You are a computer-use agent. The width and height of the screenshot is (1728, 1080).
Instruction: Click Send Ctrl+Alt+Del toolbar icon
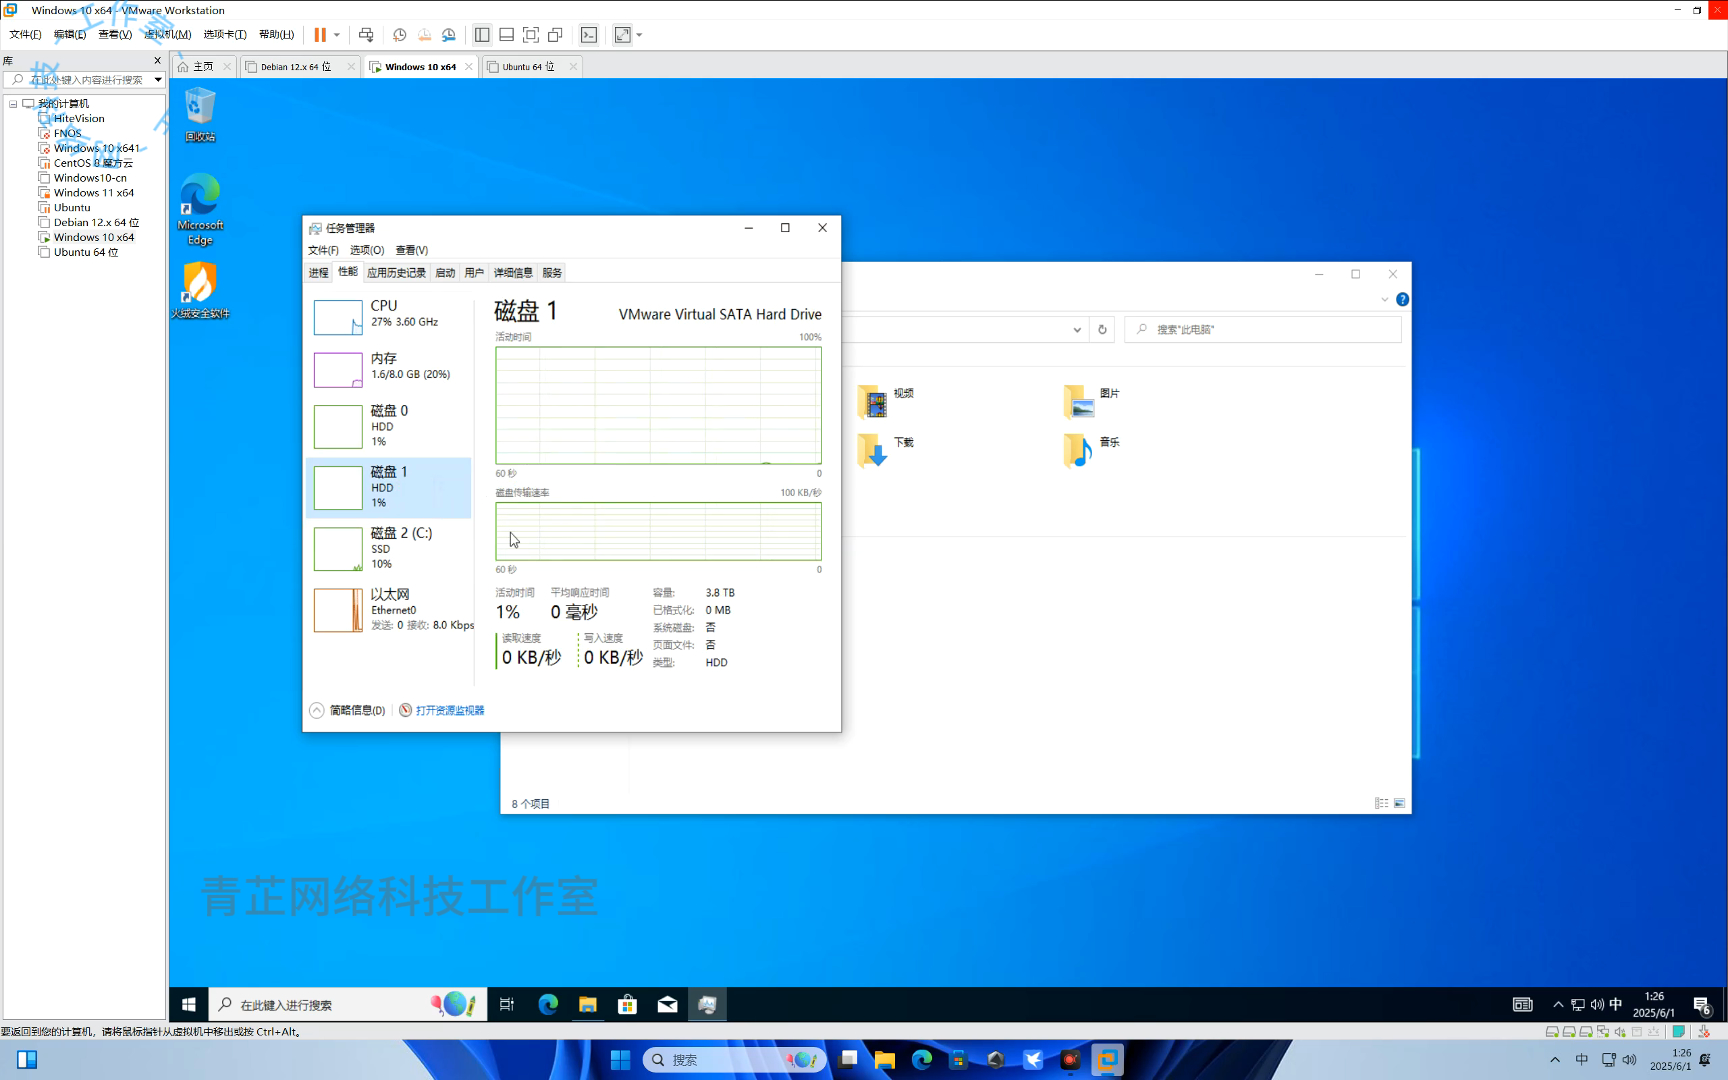(x=366, y=35)
